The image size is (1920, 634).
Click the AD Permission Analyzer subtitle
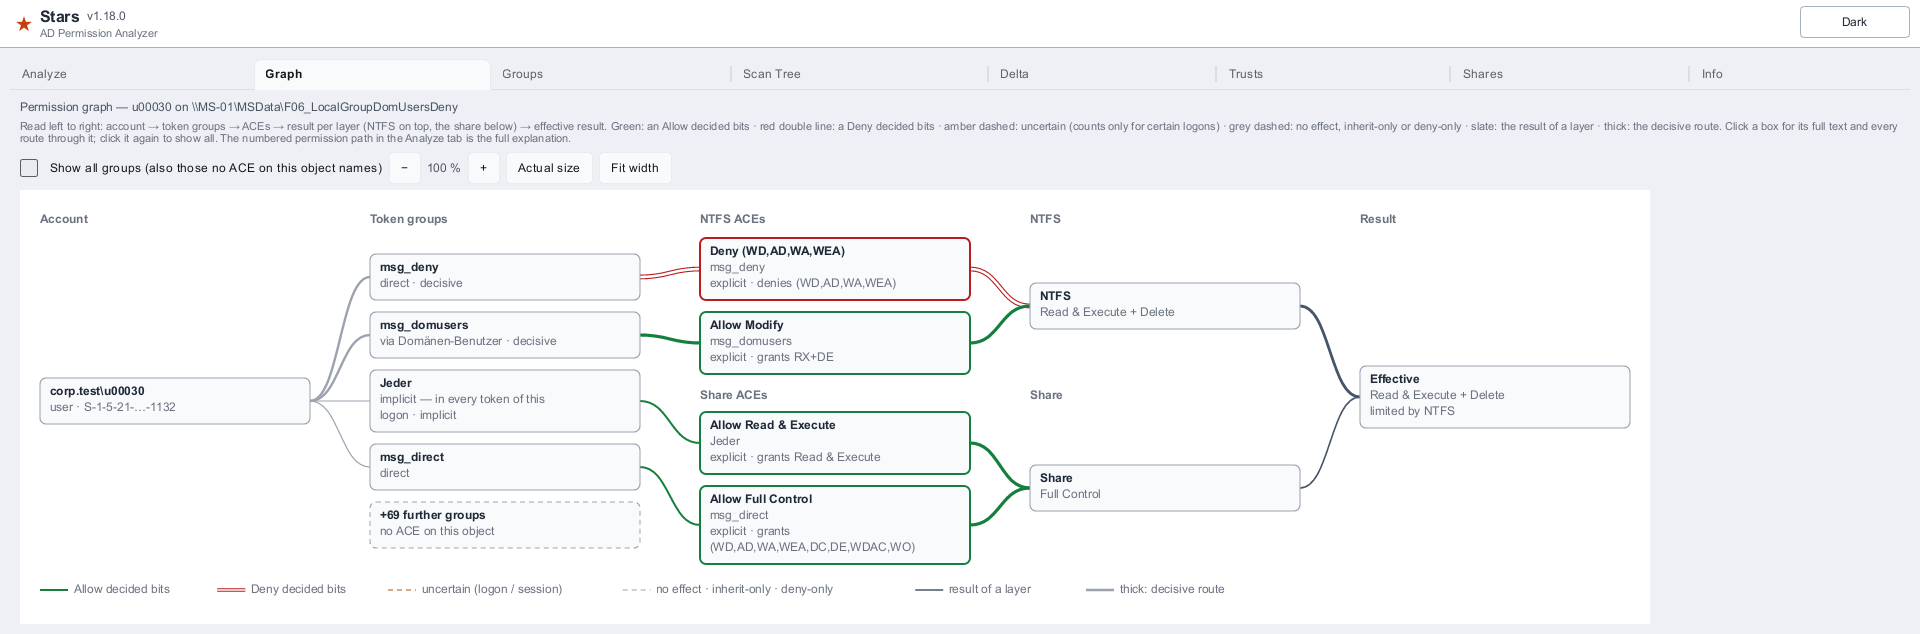click(99, 33)
